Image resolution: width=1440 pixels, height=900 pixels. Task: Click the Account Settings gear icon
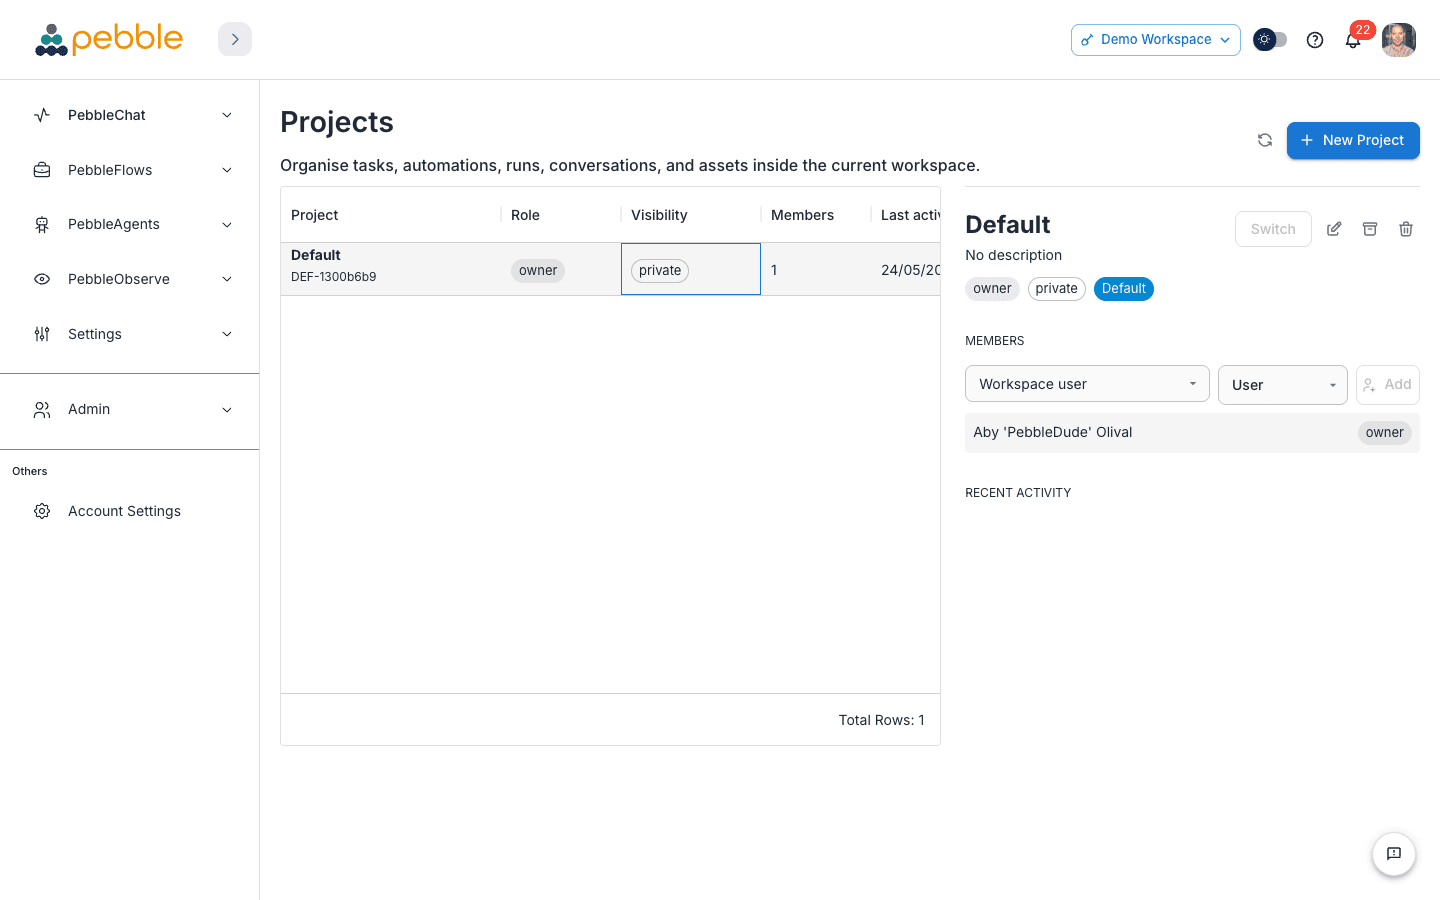(x=42, y=511)
